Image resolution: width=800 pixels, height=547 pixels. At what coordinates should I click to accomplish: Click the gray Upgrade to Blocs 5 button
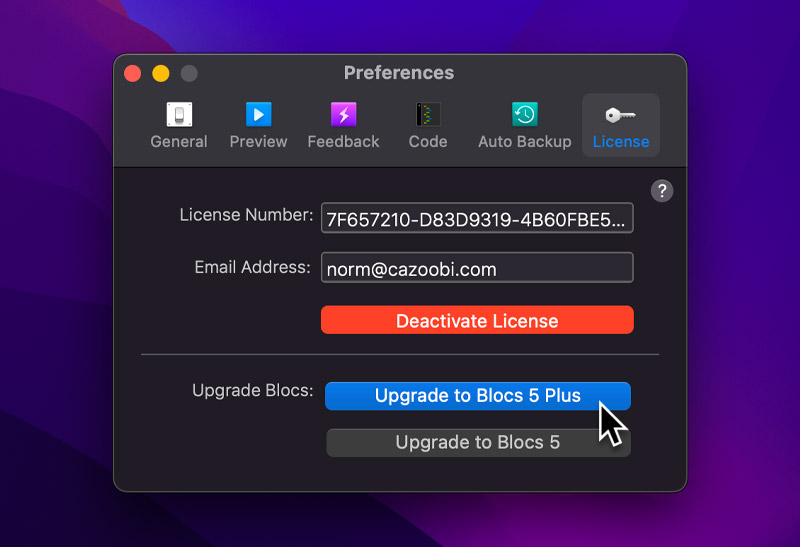[478, 442]
